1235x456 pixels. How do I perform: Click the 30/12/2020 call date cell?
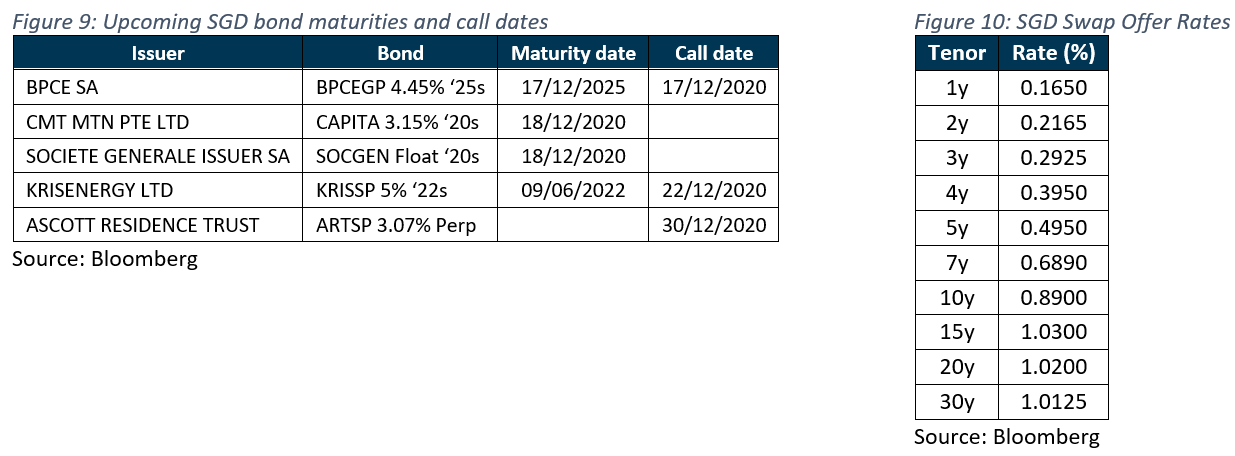(x=713, y=224)
